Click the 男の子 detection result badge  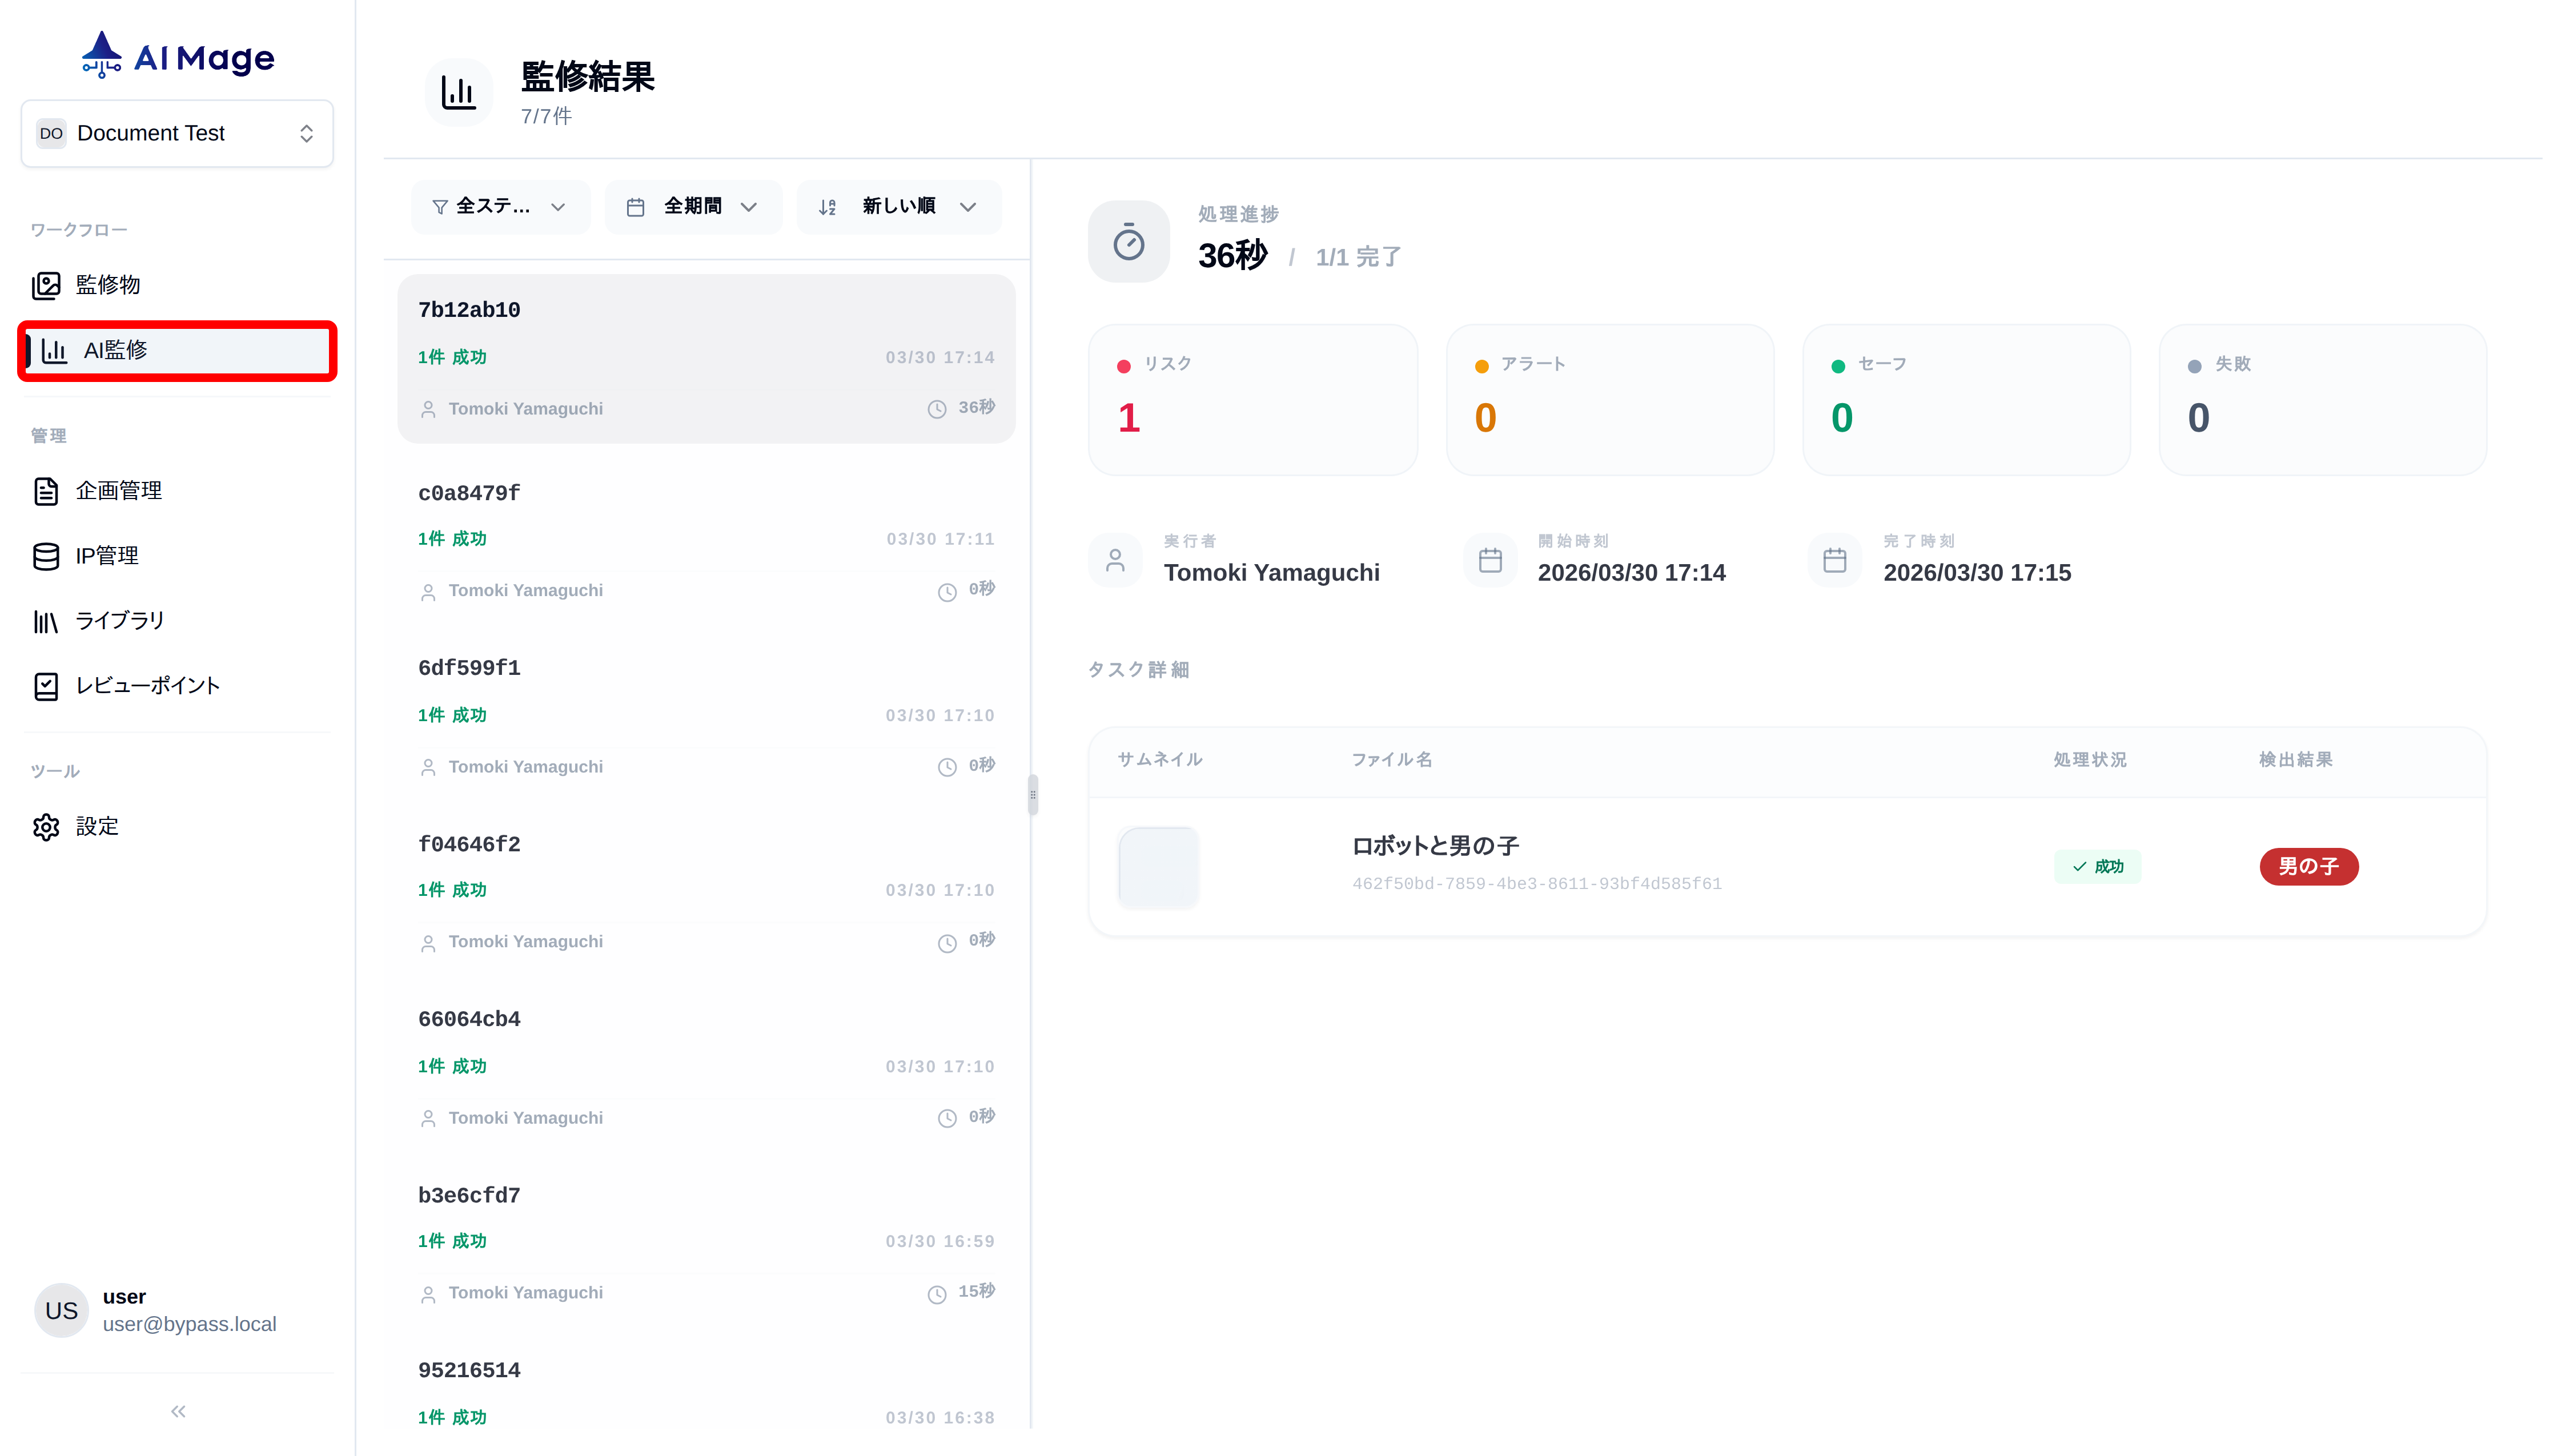click(2308, 866)
